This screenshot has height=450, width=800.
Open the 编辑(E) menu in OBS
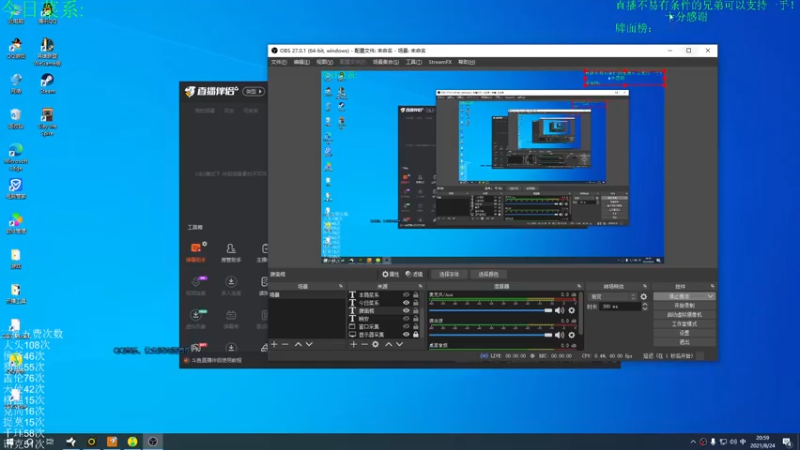[x=302, y=62]
